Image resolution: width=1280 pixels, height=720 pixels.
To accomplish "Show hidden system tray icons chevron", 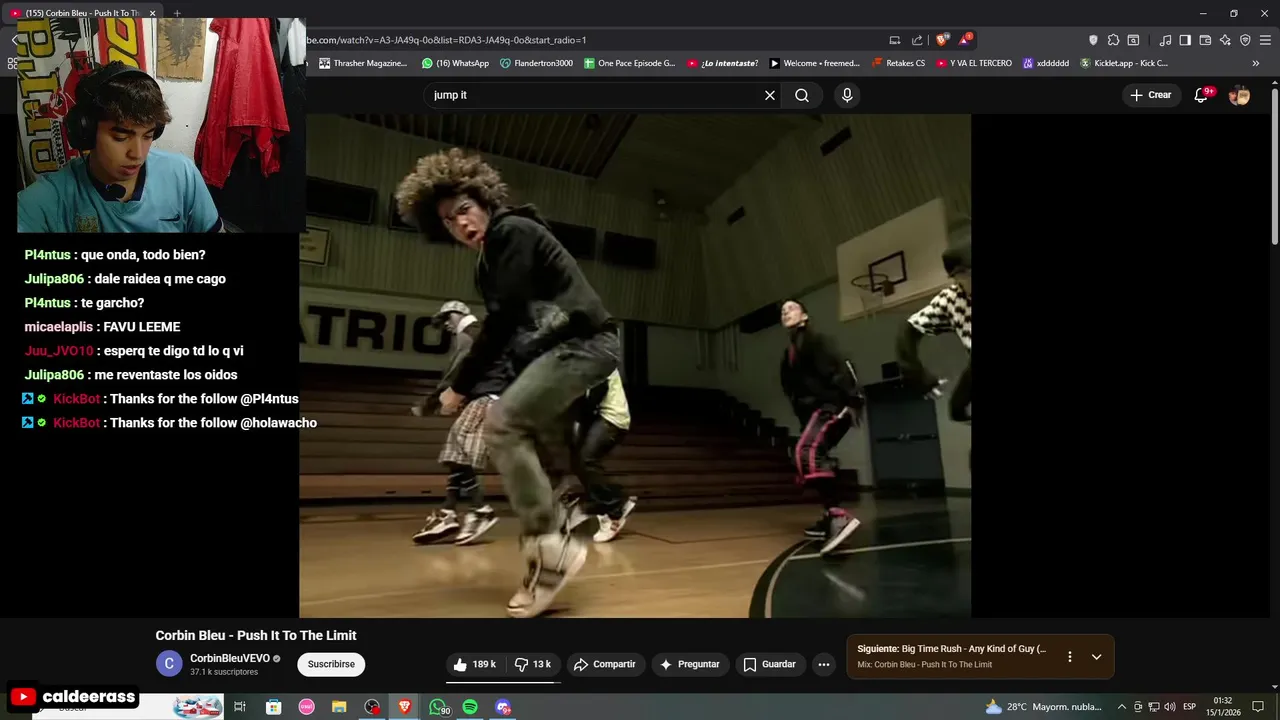I will (x=1121, y=707).
